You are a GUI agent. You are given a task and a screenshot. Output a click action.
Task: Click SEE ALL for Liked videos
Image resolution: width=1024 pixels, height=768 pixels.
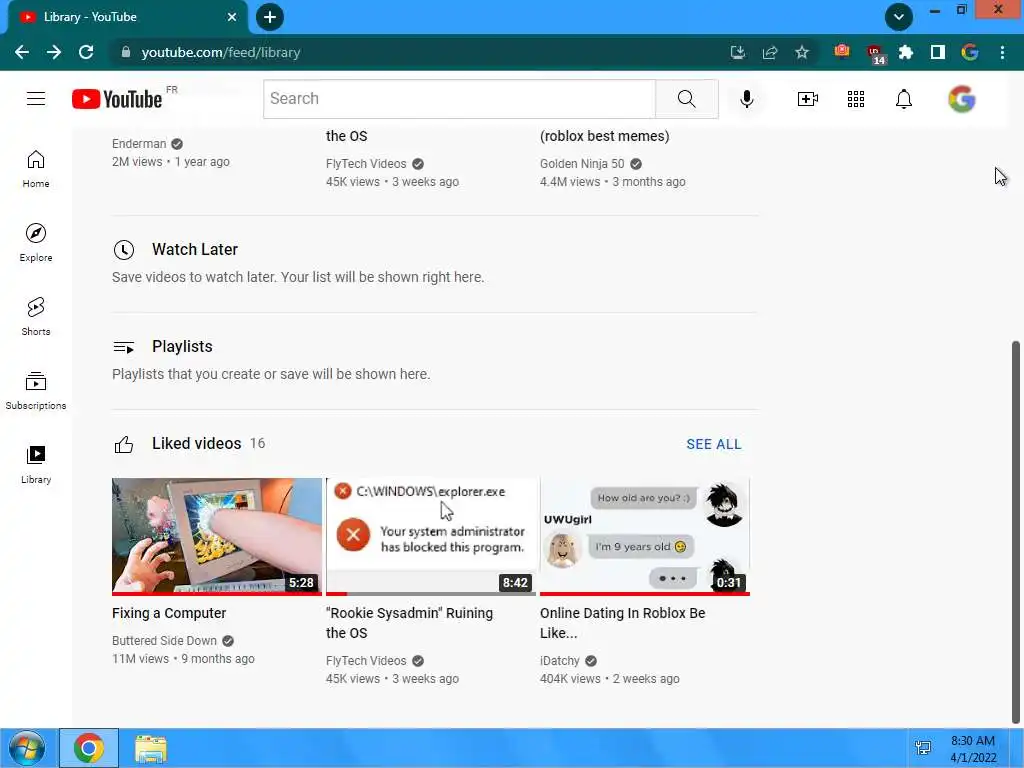coord(714,444)
